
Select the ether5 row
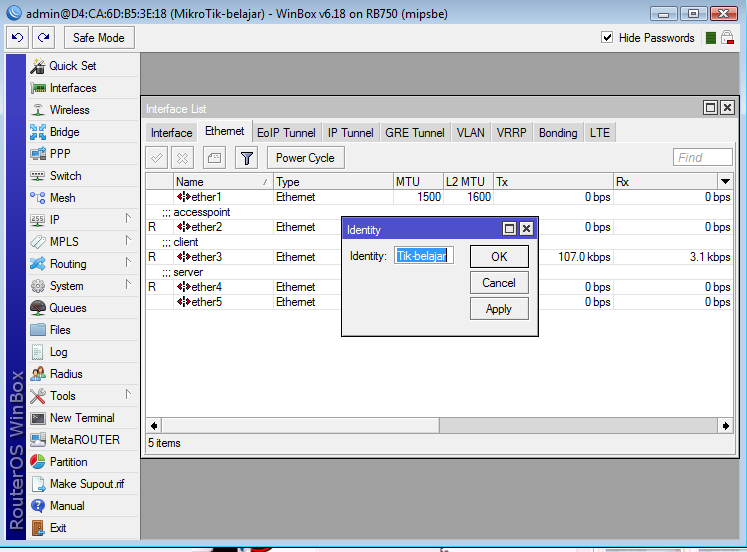coord(439,302)
